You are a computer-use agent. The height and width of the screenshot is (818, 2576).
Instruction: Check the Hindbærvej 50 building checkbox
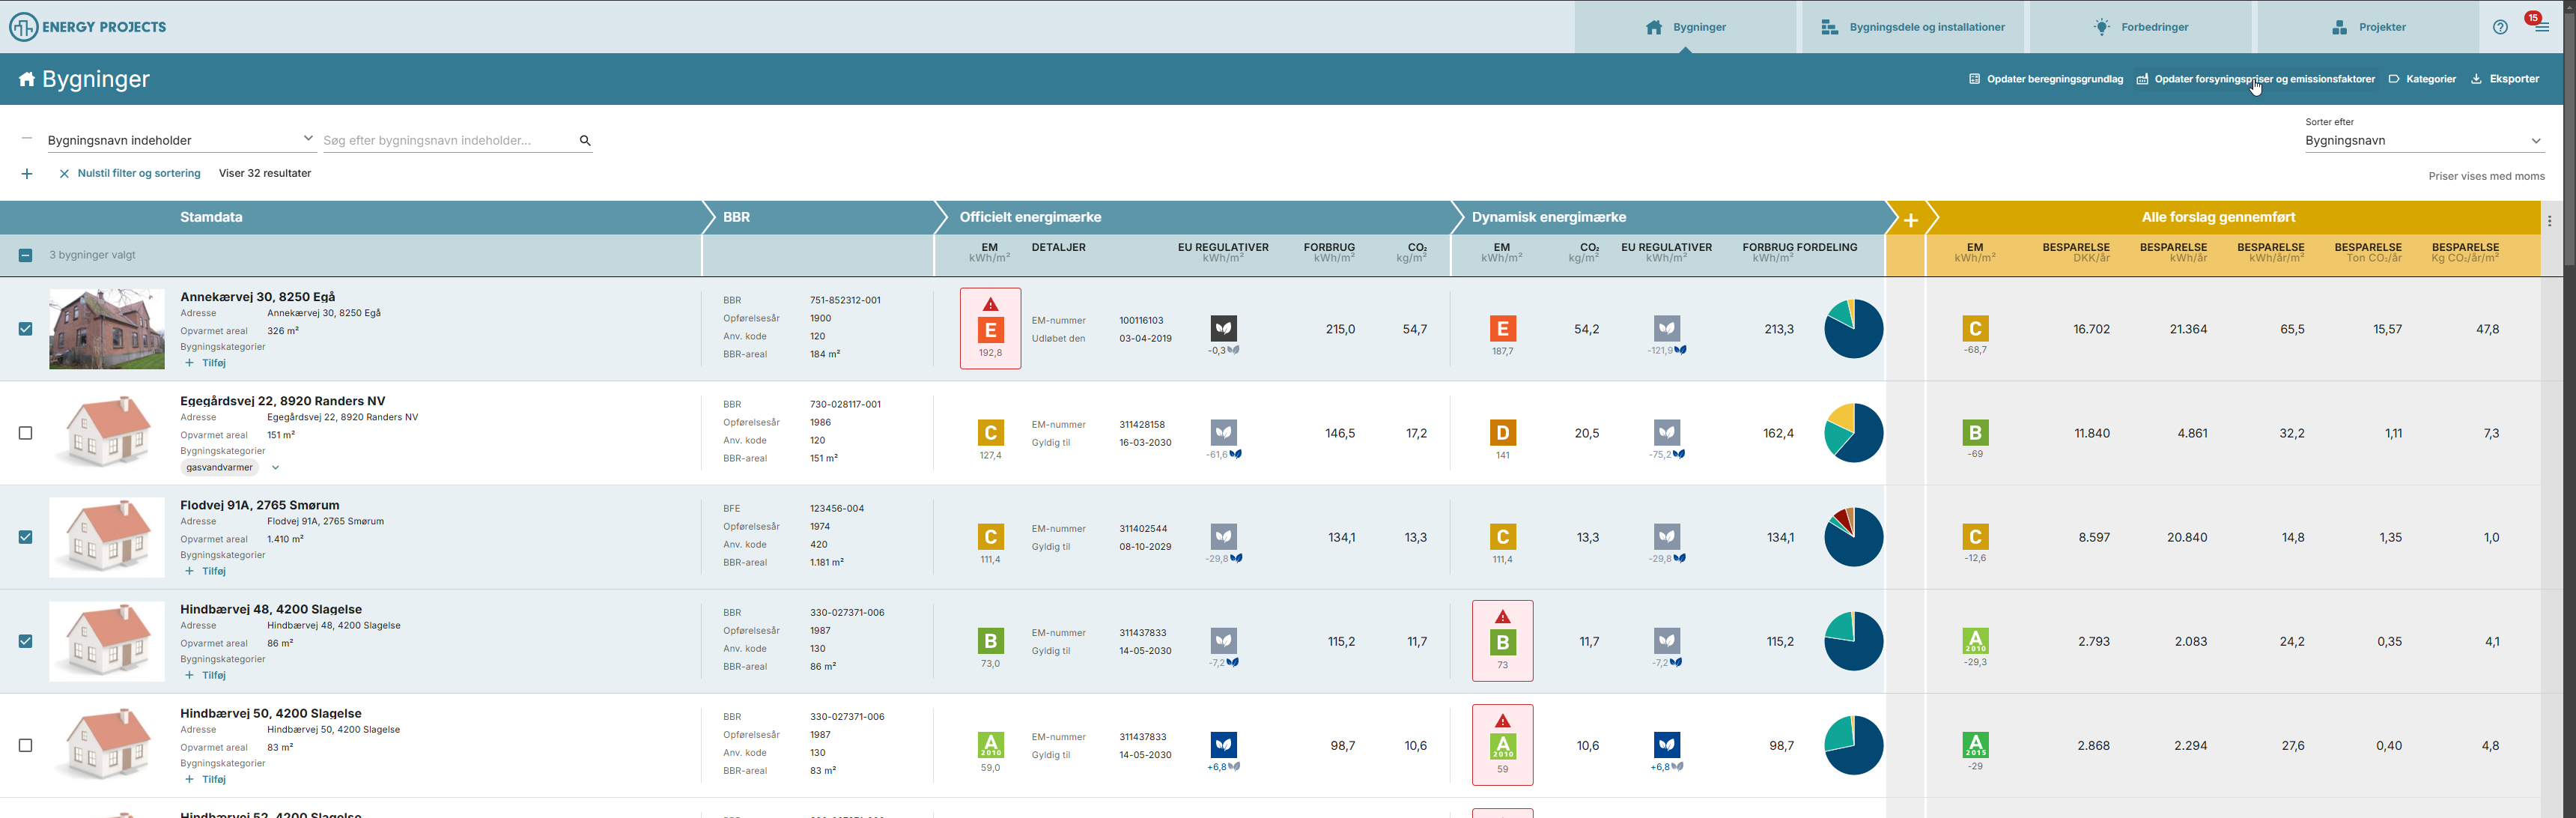tap(26, 745)
